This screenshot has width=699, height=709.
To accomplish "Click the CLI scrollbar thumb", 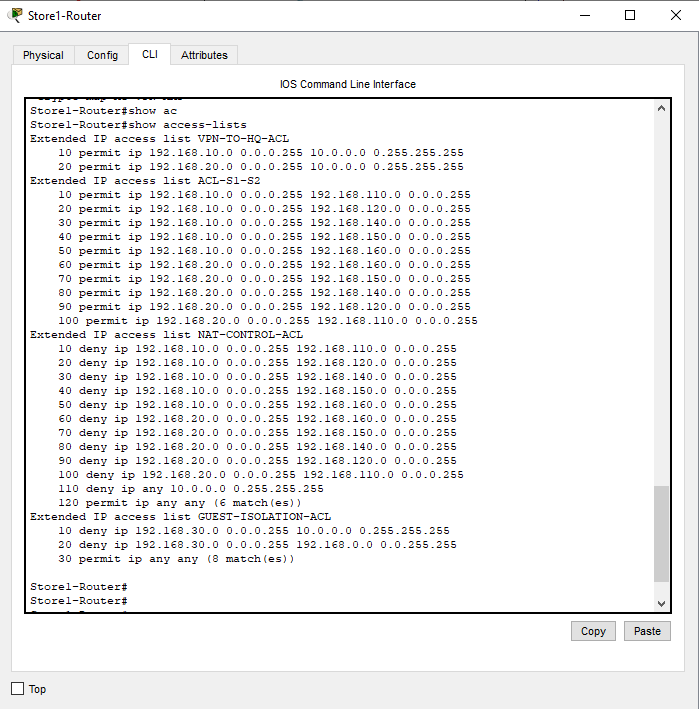I will 660,532.
